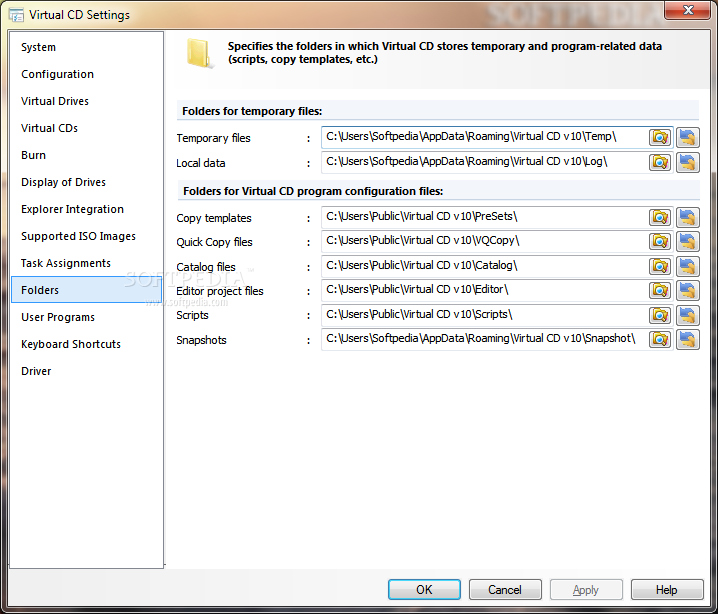The image size is (718, 614).
Task: Go to Virtual Drives settings
Action: click(x=86, y=101)
